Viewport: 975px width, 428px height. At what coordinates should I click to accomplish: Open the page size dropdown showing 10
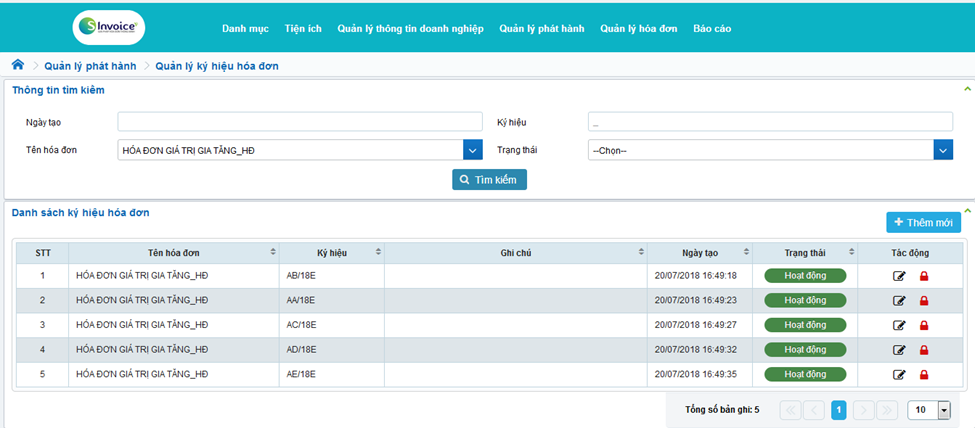coord(942,410)
